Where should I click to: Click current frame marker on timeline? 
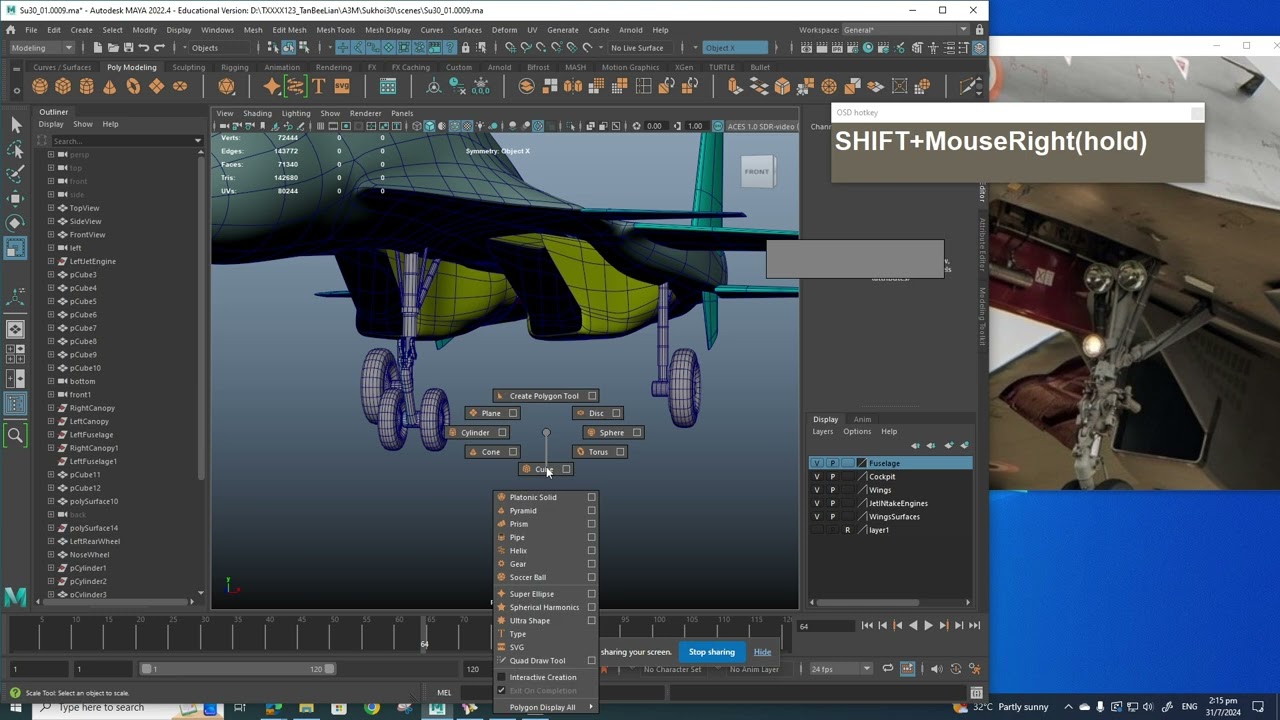[x=424, y=634]
